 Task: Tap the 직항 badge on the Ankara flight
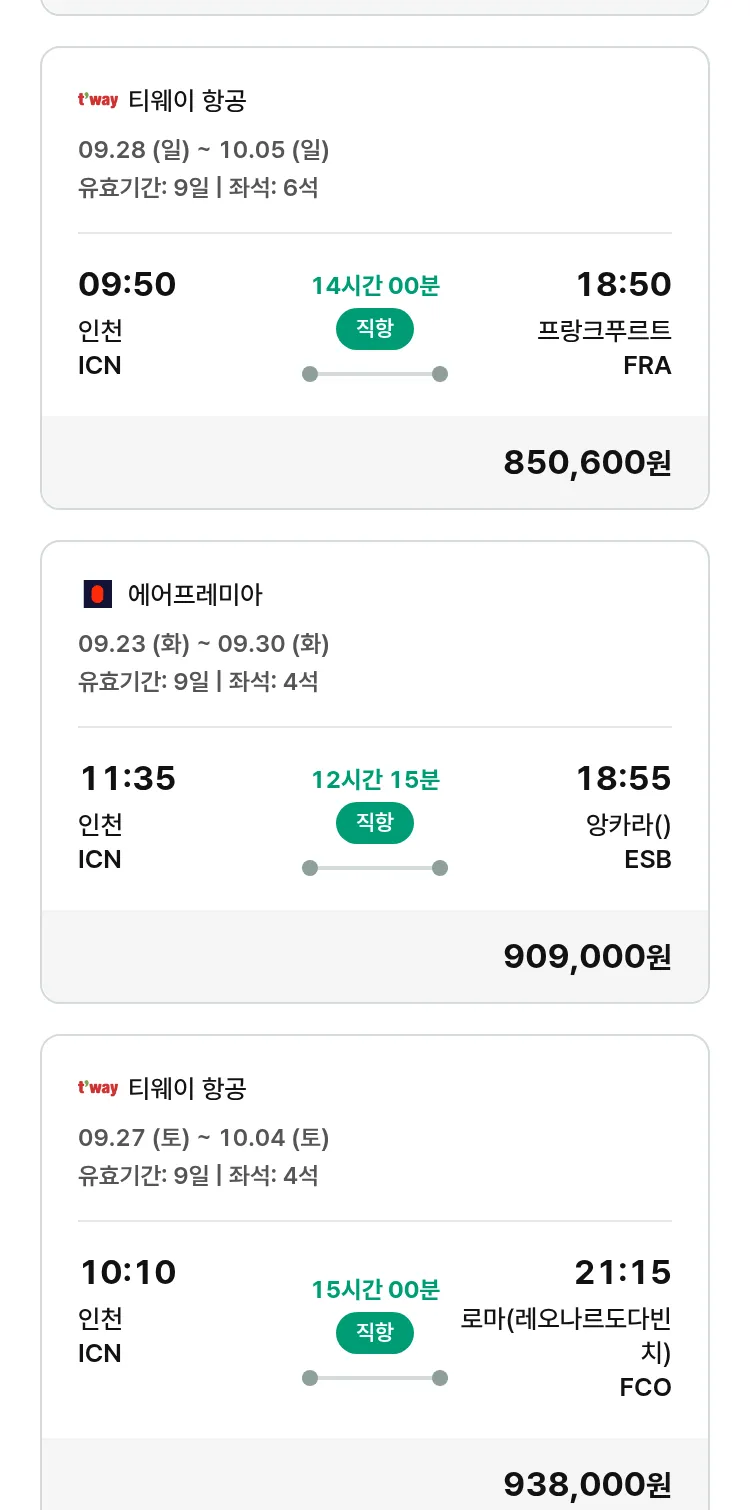tap(375, 823)
